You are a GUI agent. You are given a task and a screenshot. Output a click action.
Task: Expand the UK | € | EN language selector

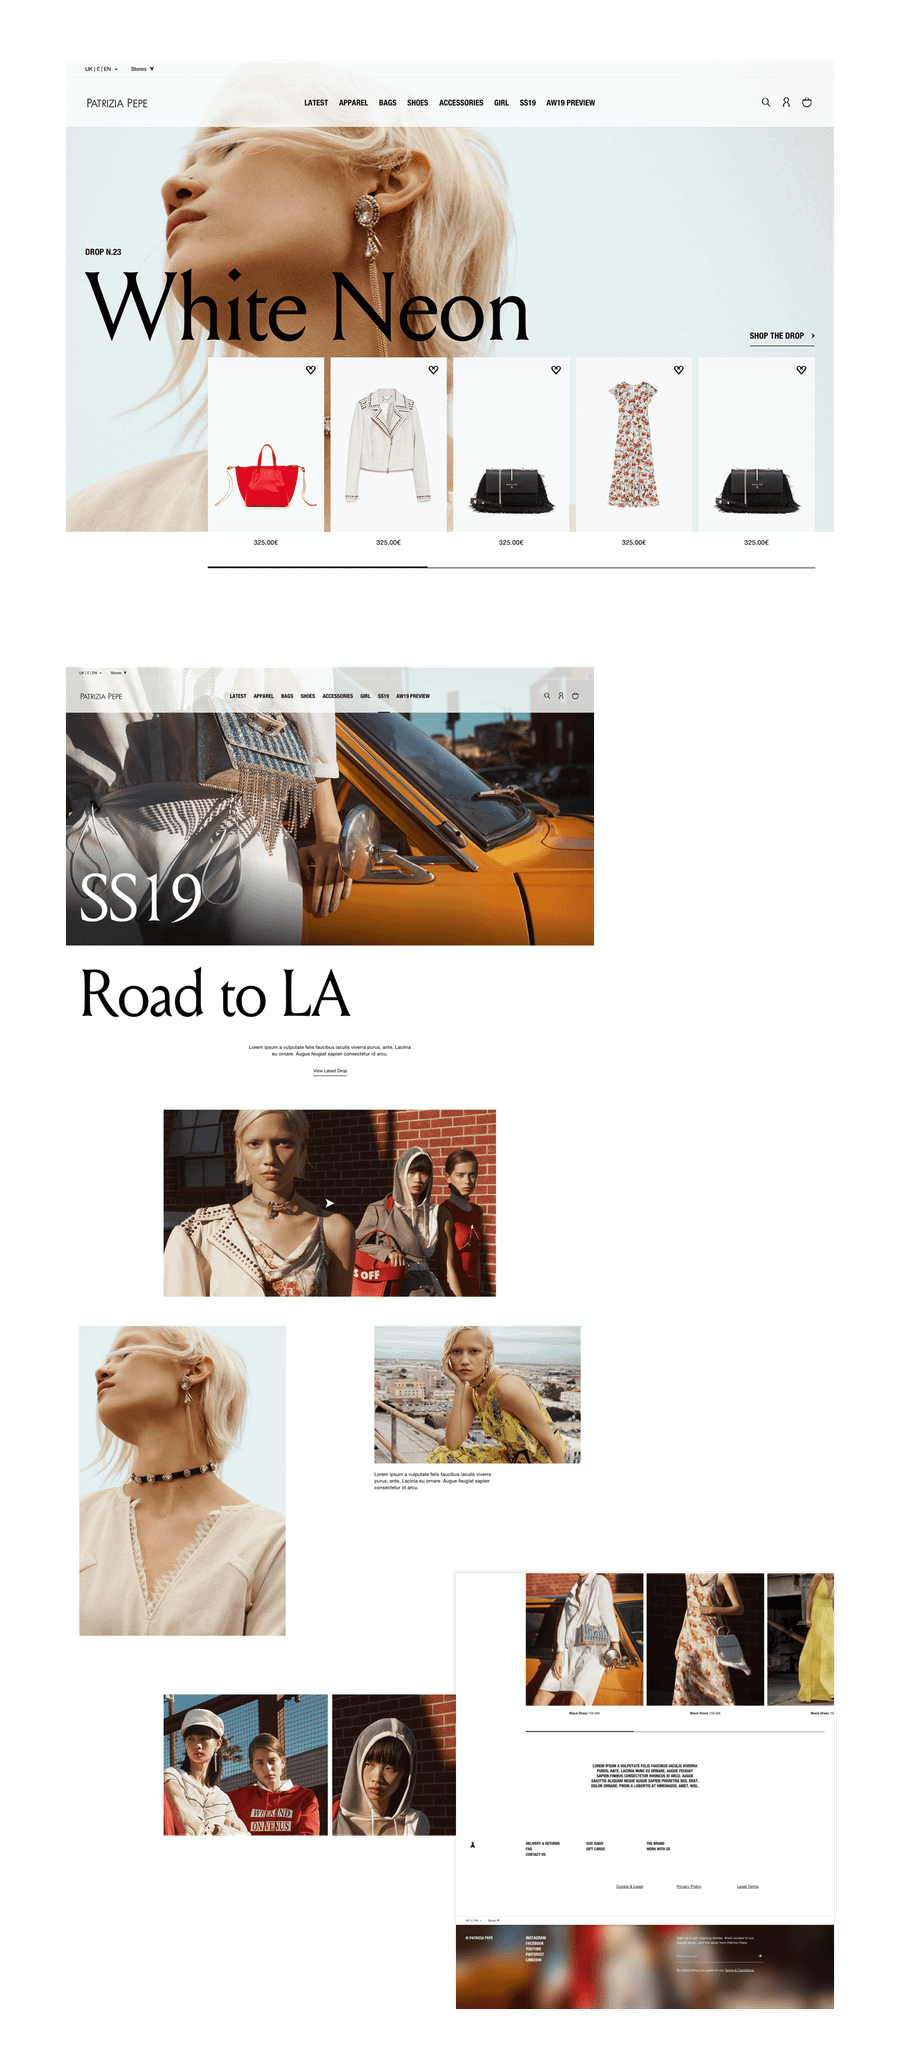click(x=101, y=69)
